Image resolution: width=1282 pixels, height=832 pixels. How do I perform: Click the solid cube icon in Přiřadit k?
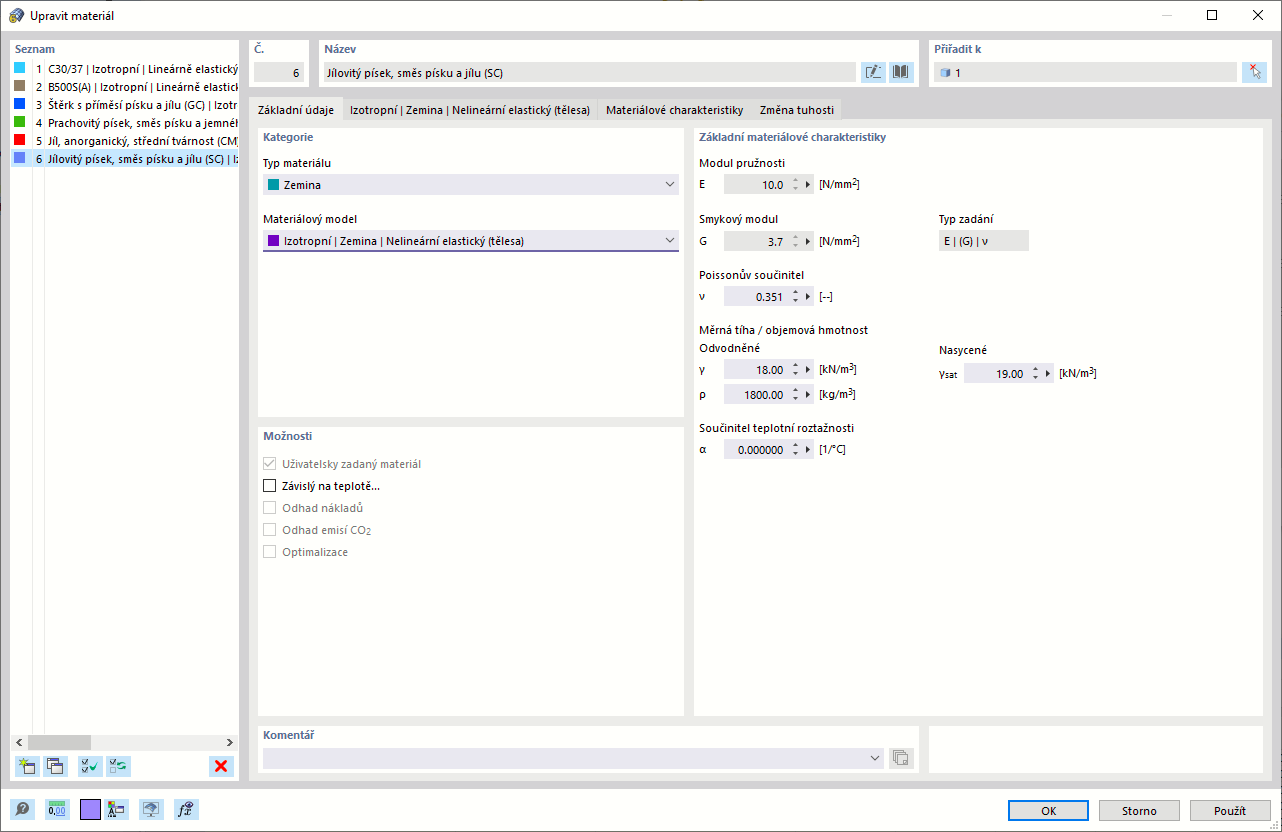click(x=945, y=73)
